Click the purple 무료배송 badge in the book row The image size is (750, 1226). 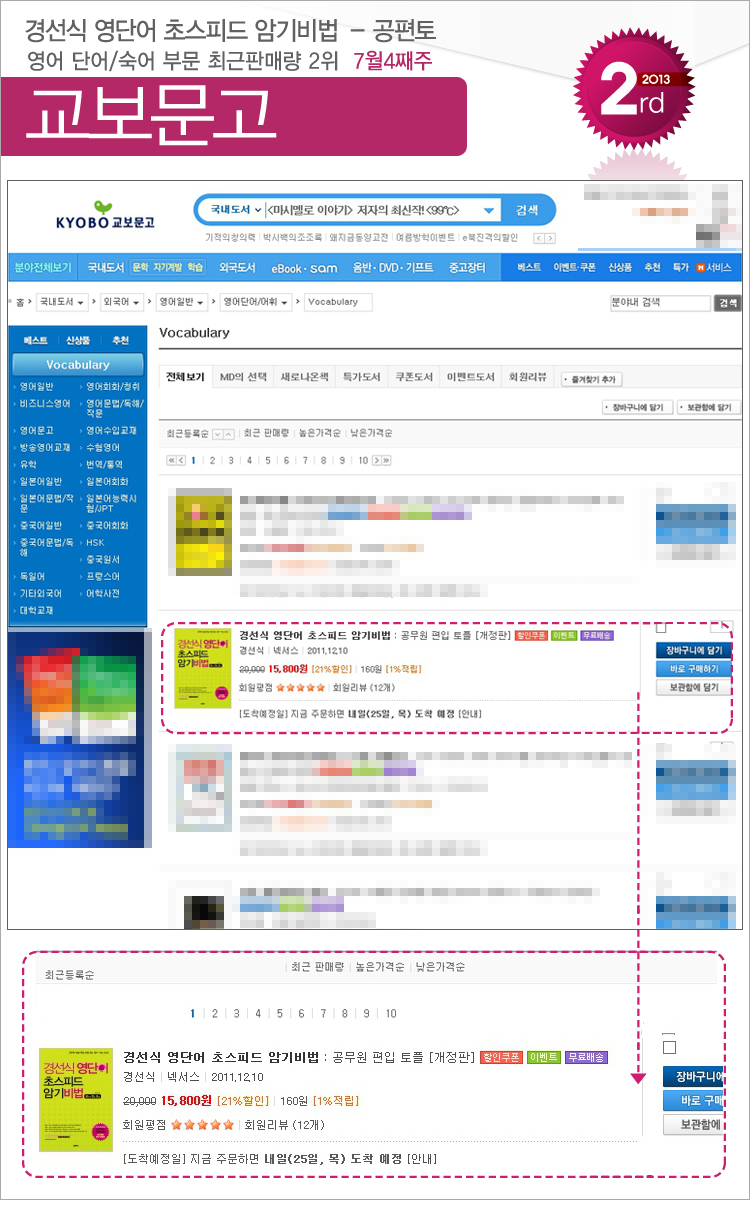(x=597, y=635)
